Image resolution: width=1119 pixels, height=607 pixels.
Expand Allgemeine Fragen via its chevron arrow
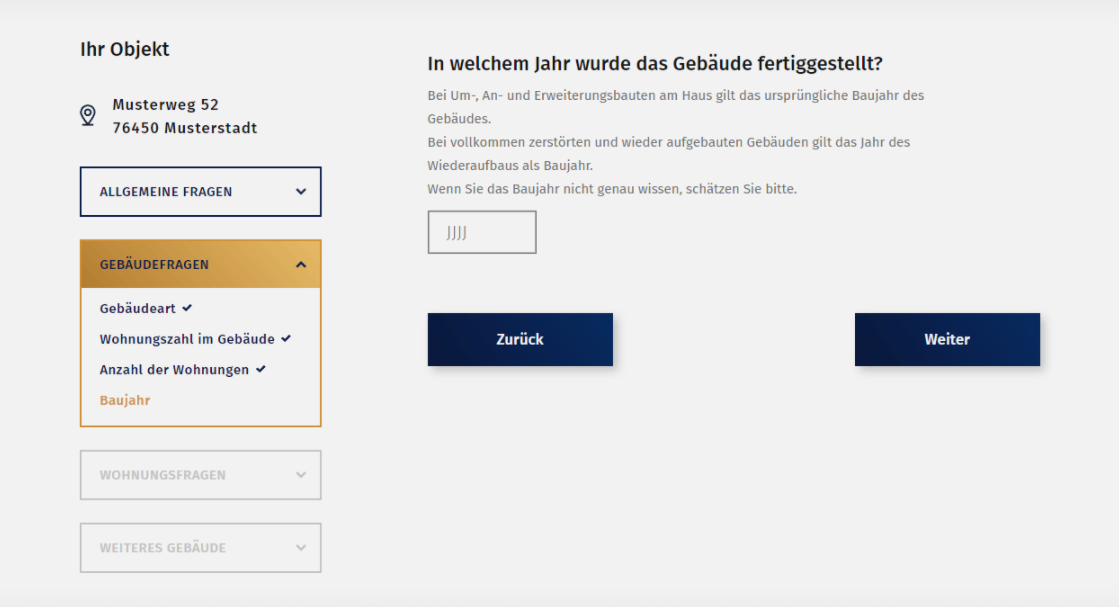pos(301,192)
